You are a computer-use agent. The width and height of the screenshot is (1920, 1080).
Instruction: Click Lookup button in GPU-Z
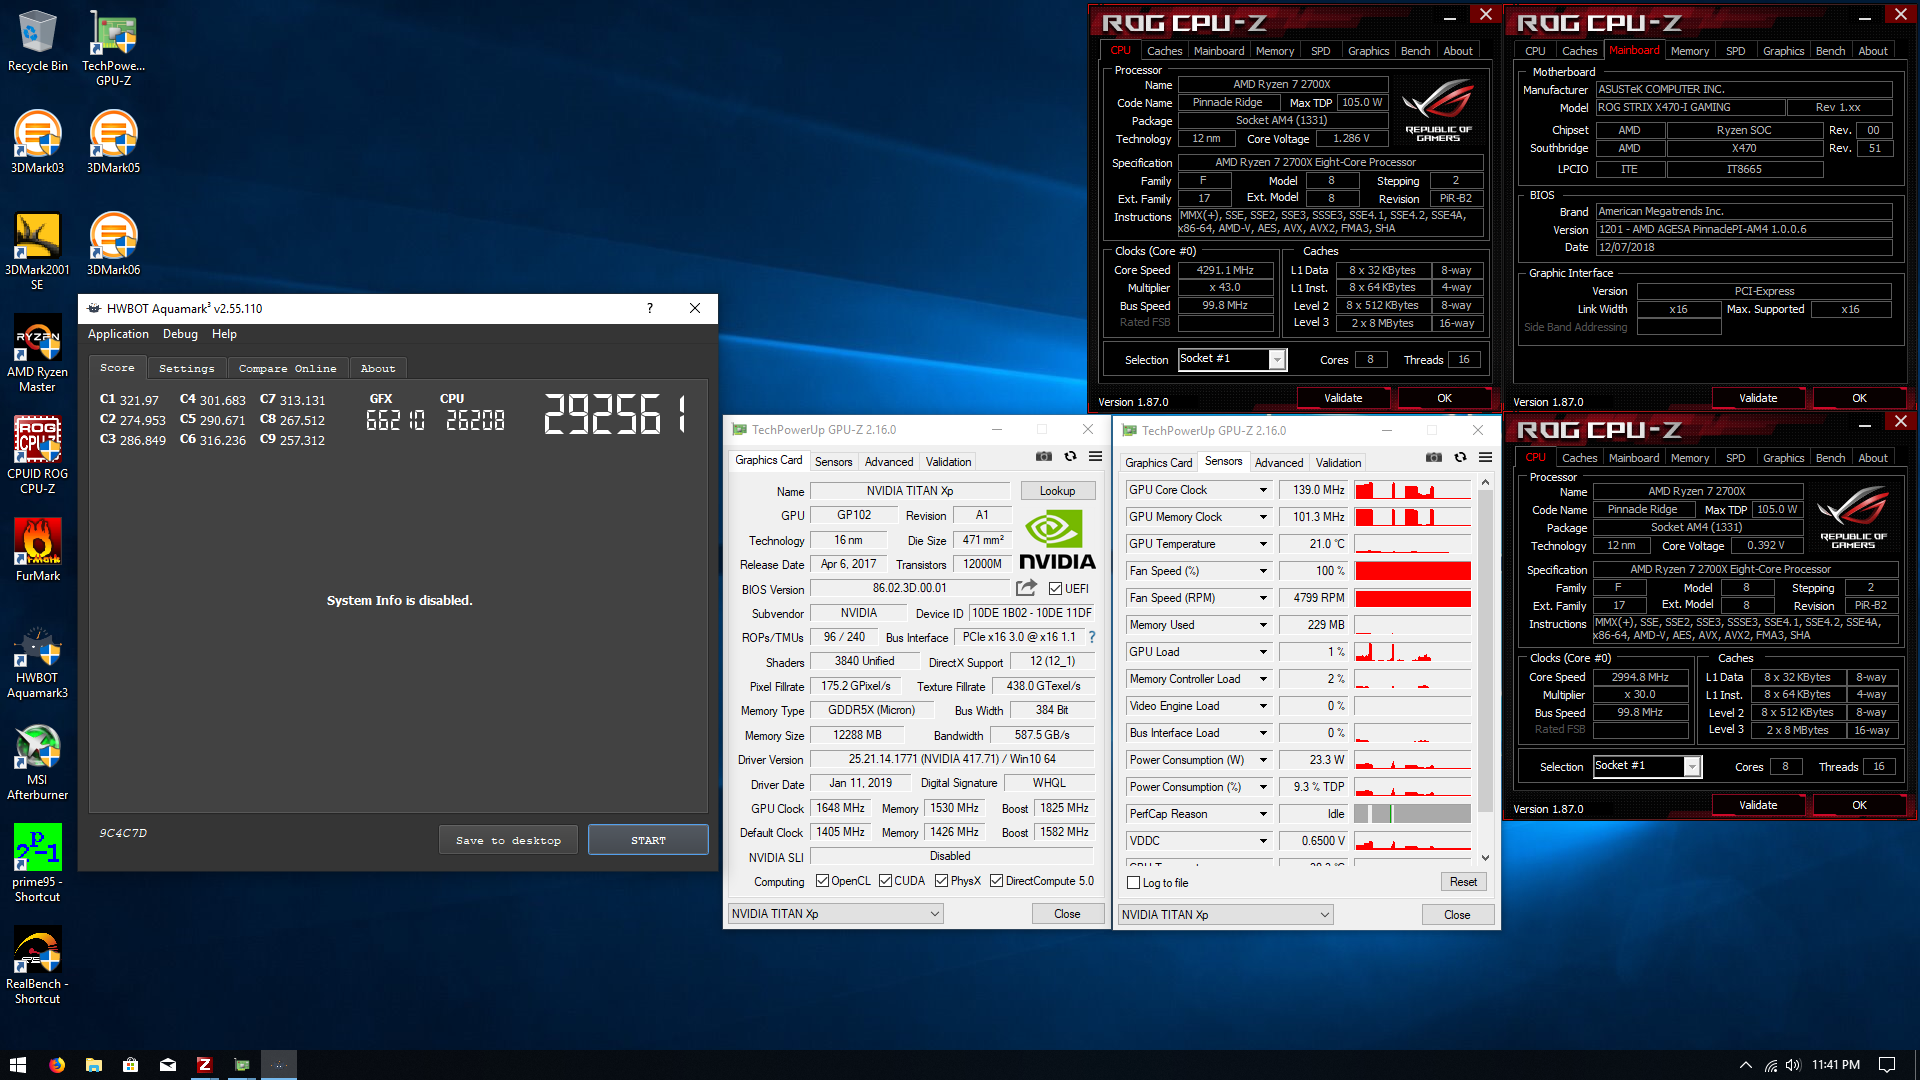1057,491
